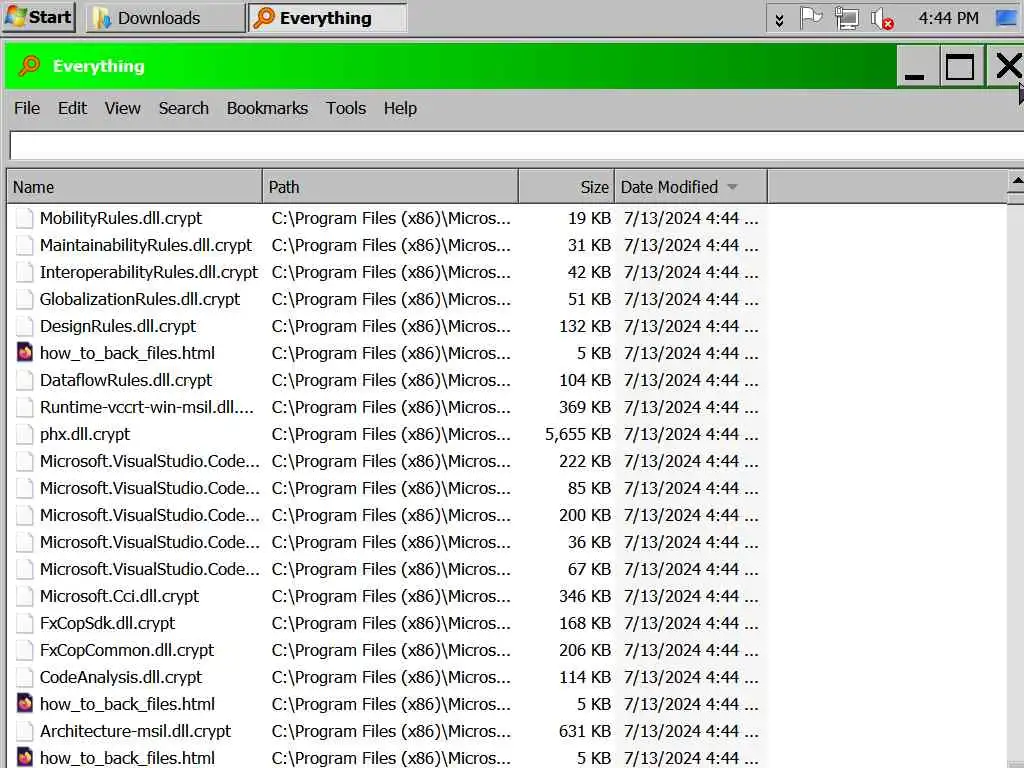Viewport: 1024px width, 768px height.
Task: Select the DesignRules.dll.crypt file name
Action: 118,326
